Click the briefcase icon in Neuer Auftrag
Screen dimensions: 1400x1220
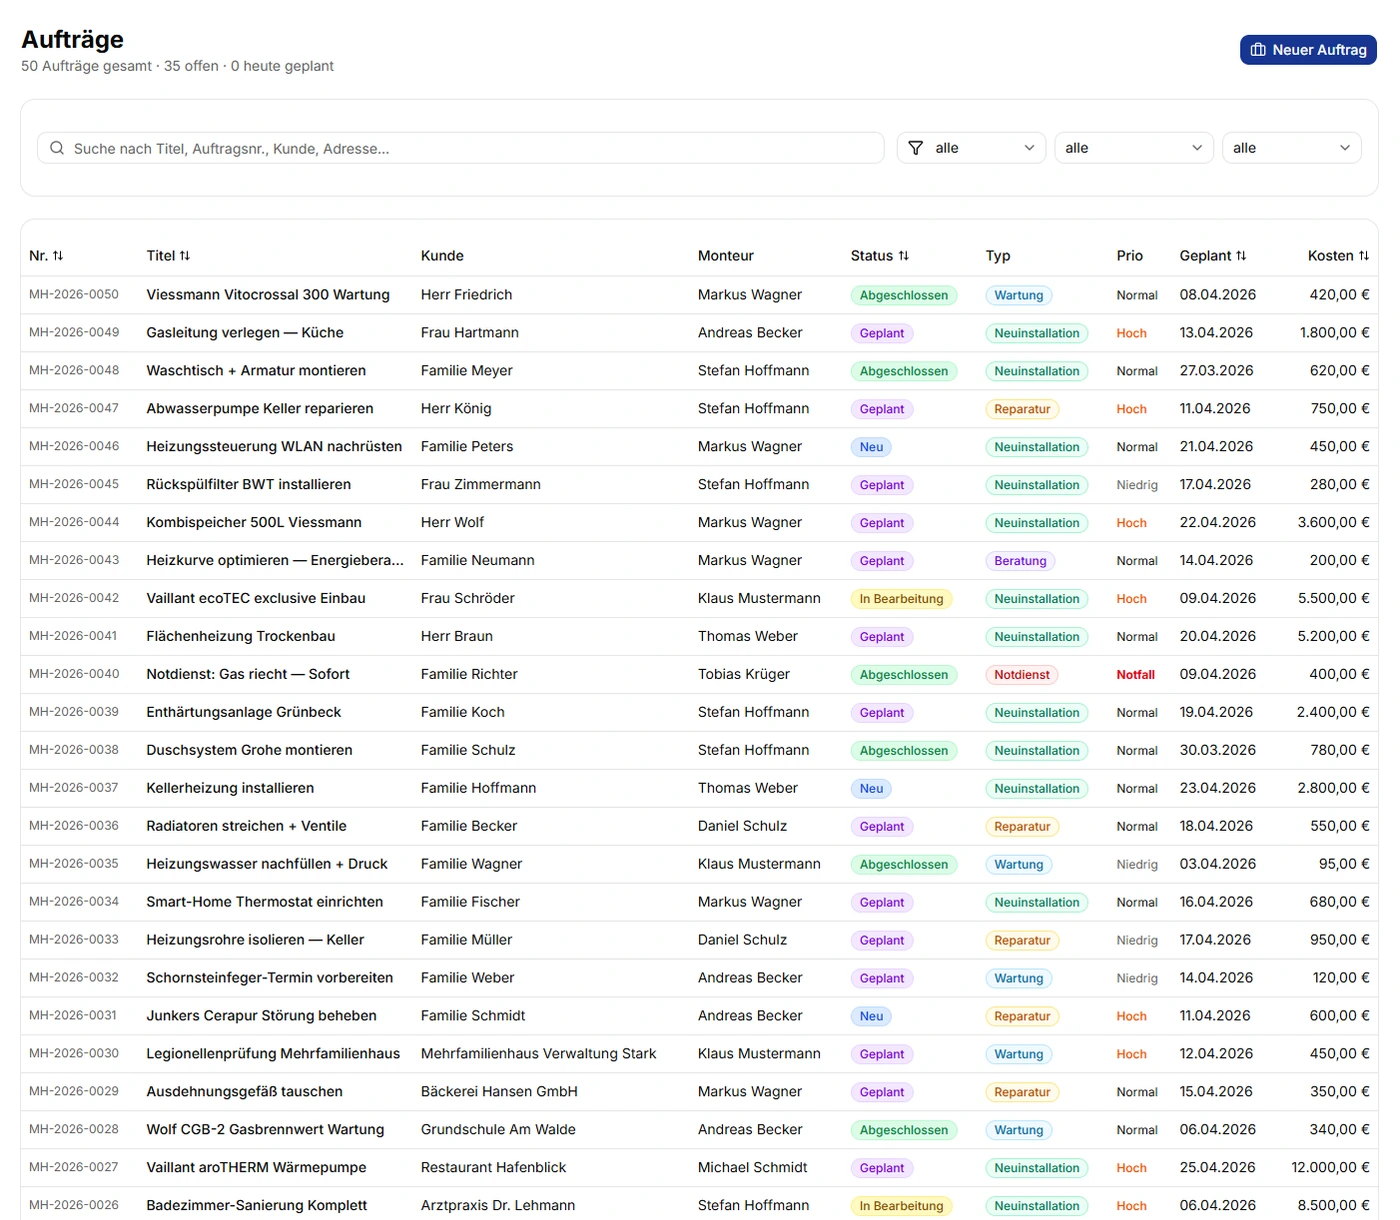(x=1258, y=50)
